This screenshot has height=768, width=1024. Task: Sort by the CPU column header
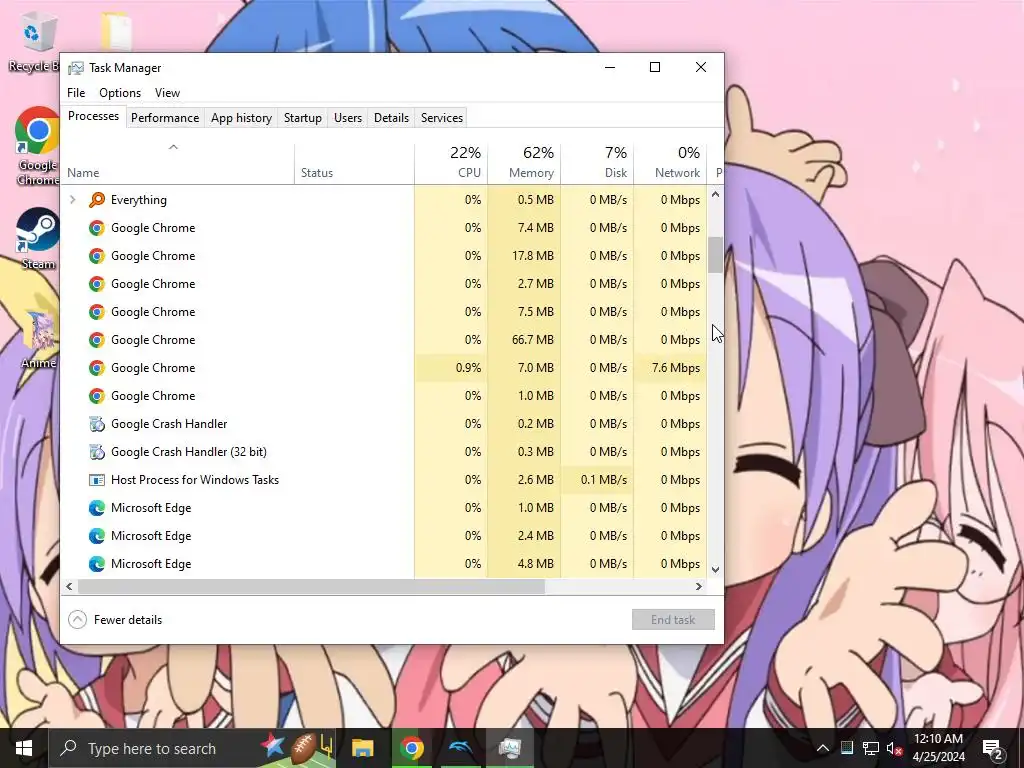pyautogui.click(x=451, y=164)
